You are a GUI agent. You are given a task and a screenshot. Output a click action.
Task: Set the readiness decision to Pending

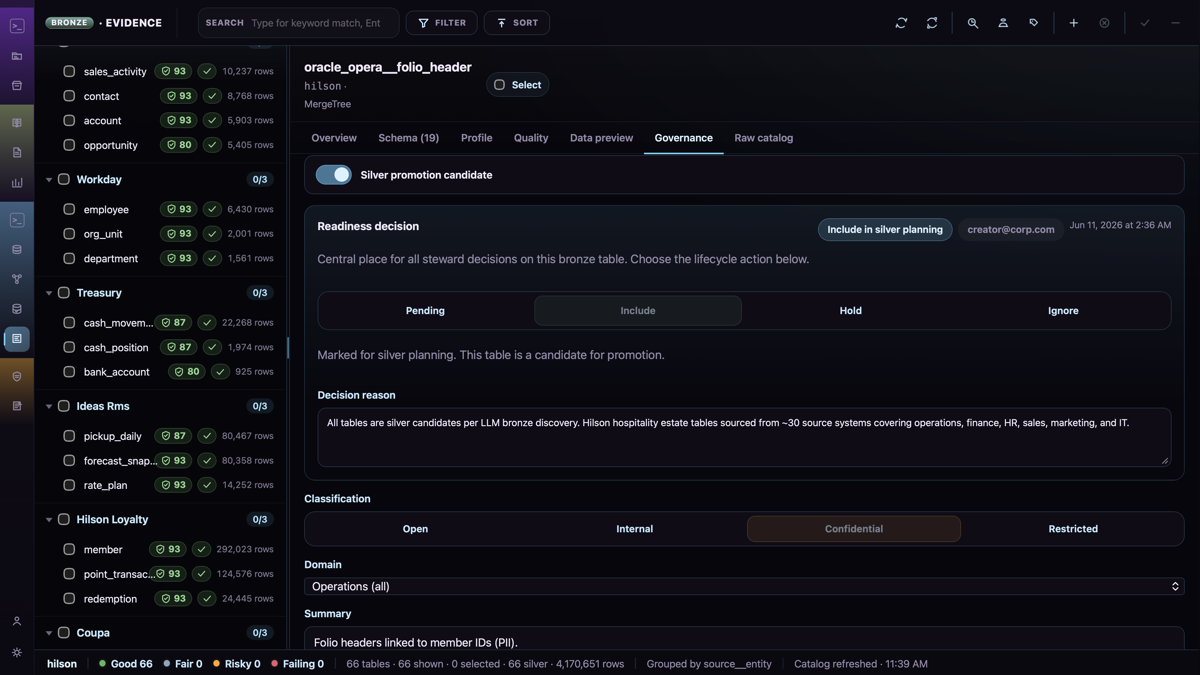pos(425,311)
